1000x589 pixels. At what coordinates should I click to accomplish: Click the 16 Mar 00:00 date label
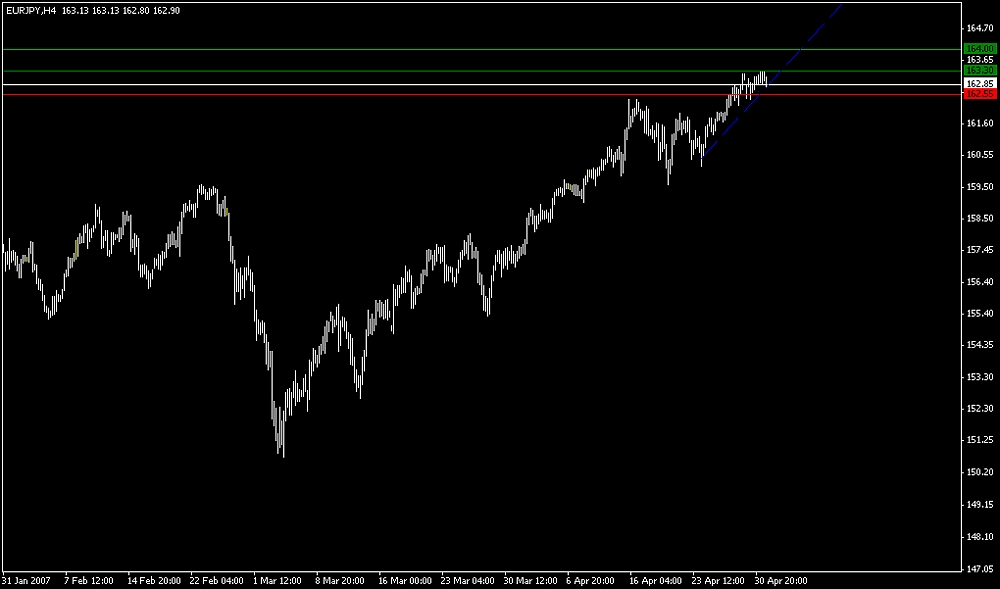404,581
